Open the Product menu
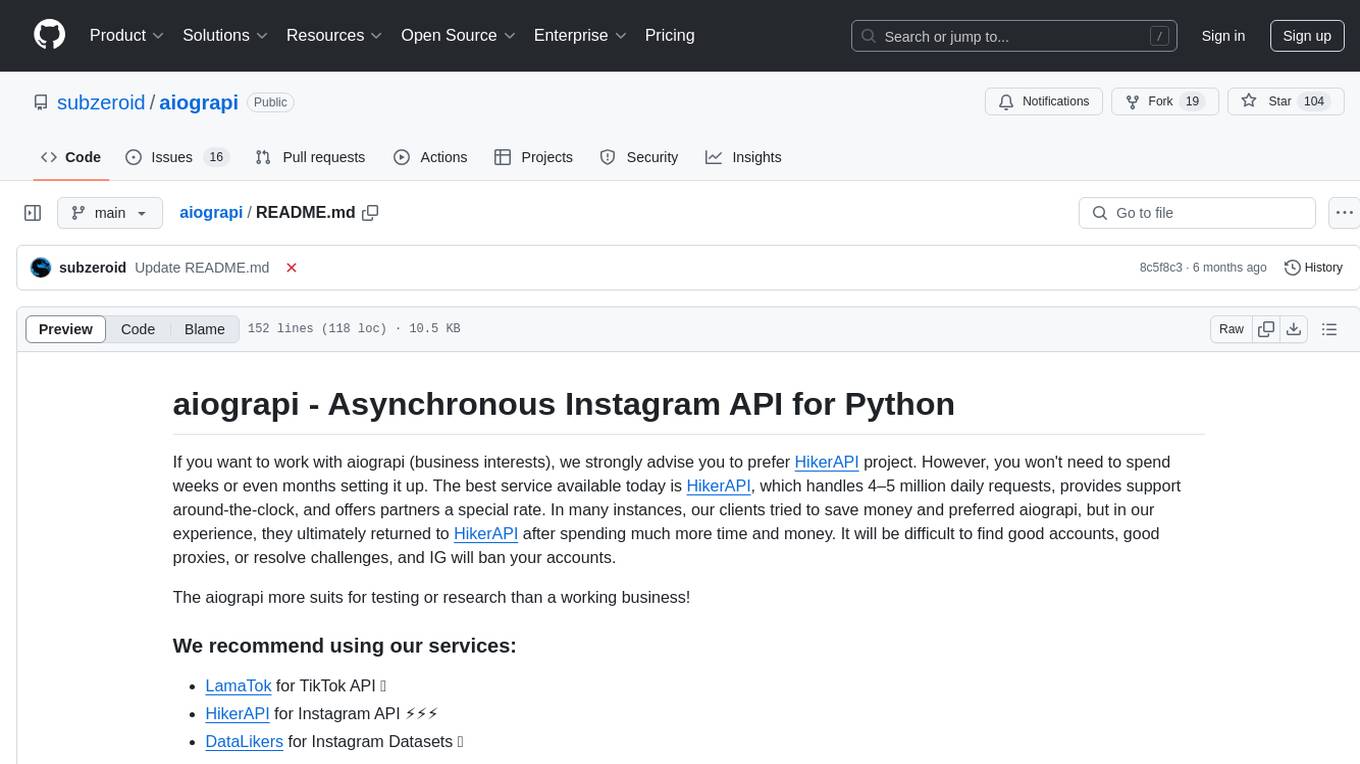This screenshot has width=1360, height=764. [127, 35]
